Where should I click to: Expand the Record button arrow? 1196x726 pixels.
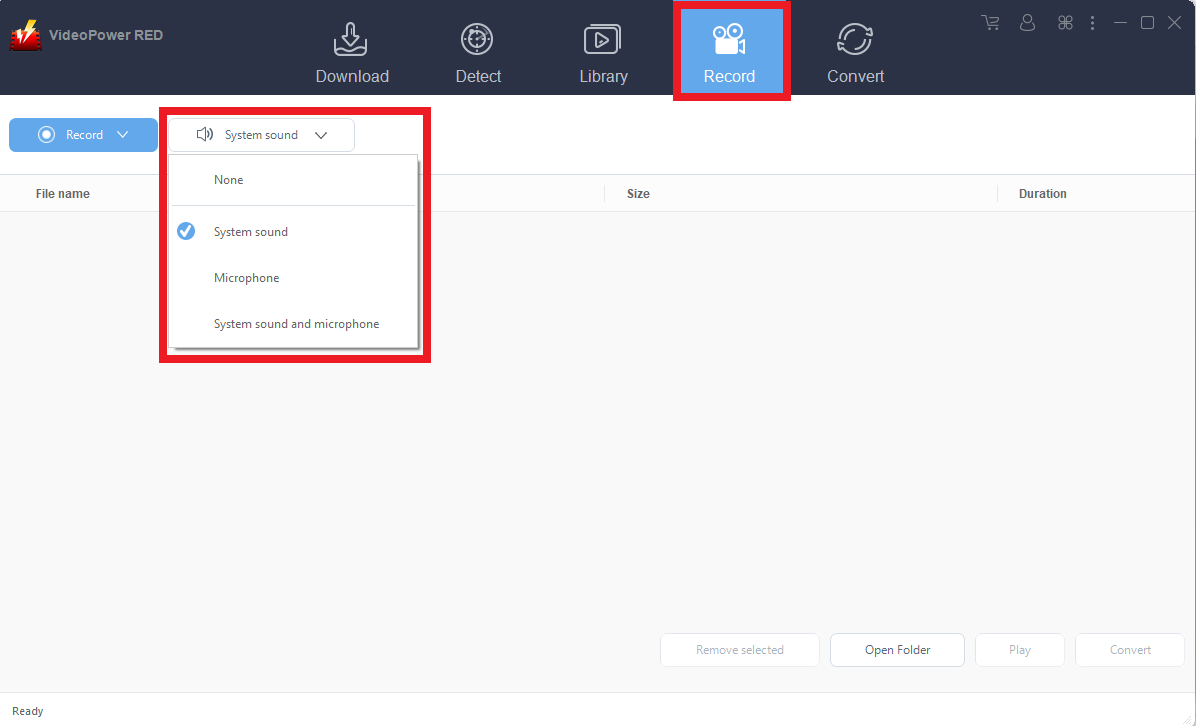[122, 135]
